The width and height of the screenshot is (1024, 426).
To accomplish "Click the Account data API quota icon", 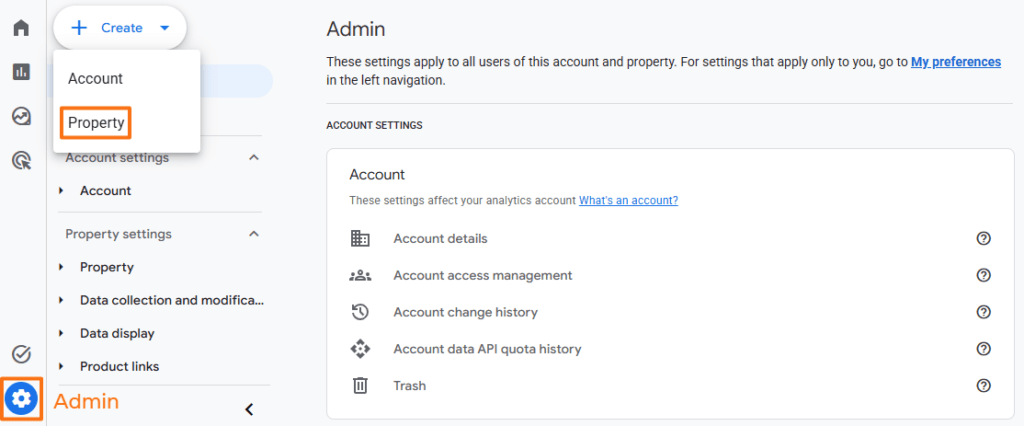I will point(360,349).
